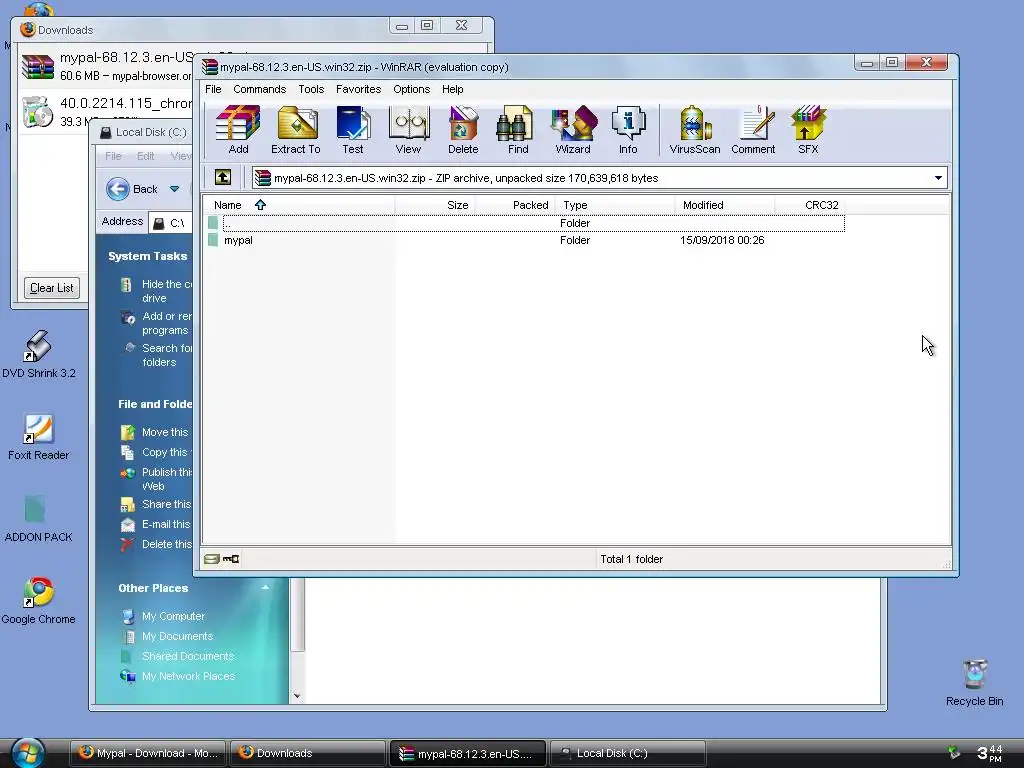Open the Tools menu
Screen dimensions: 1024x768
point(311,89)
